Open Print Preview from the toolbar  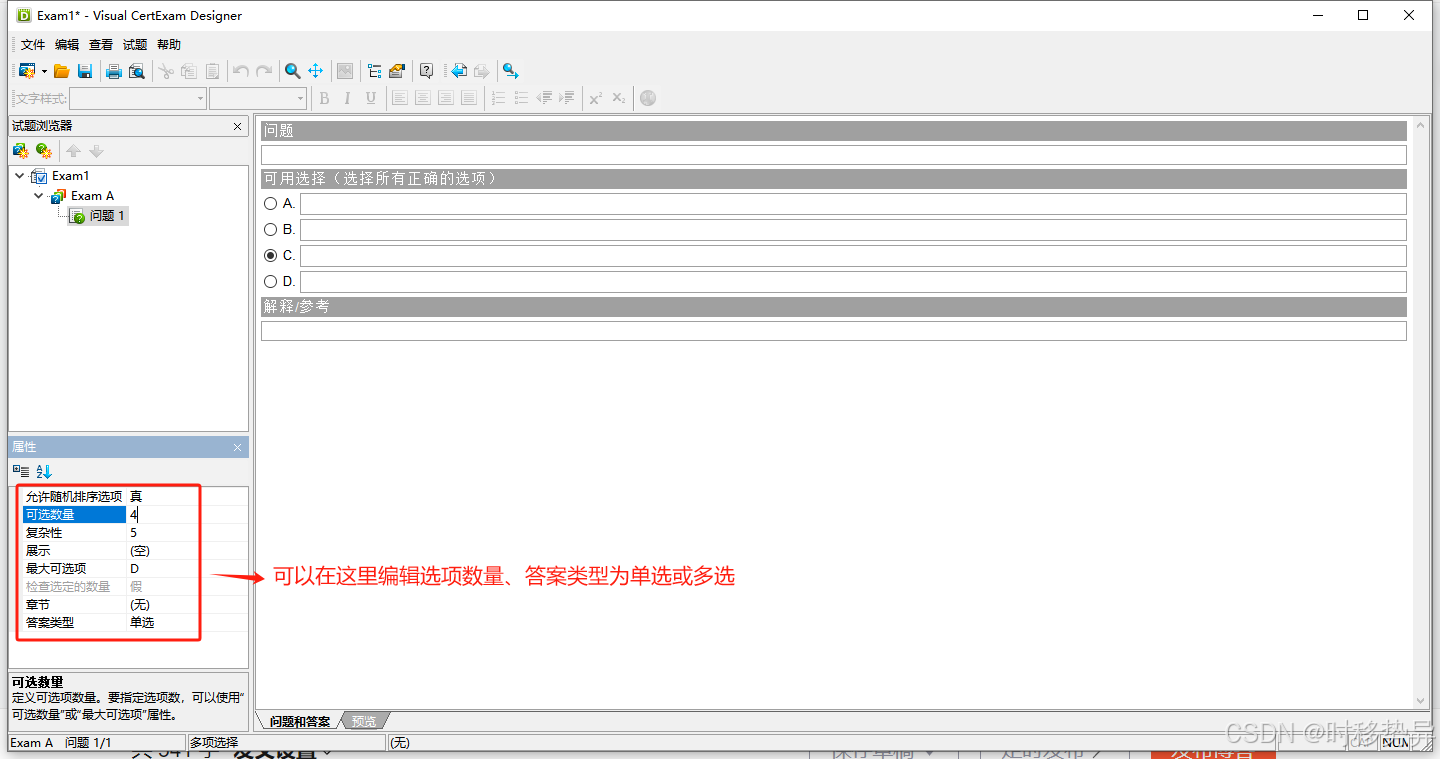tap(137, 71)
